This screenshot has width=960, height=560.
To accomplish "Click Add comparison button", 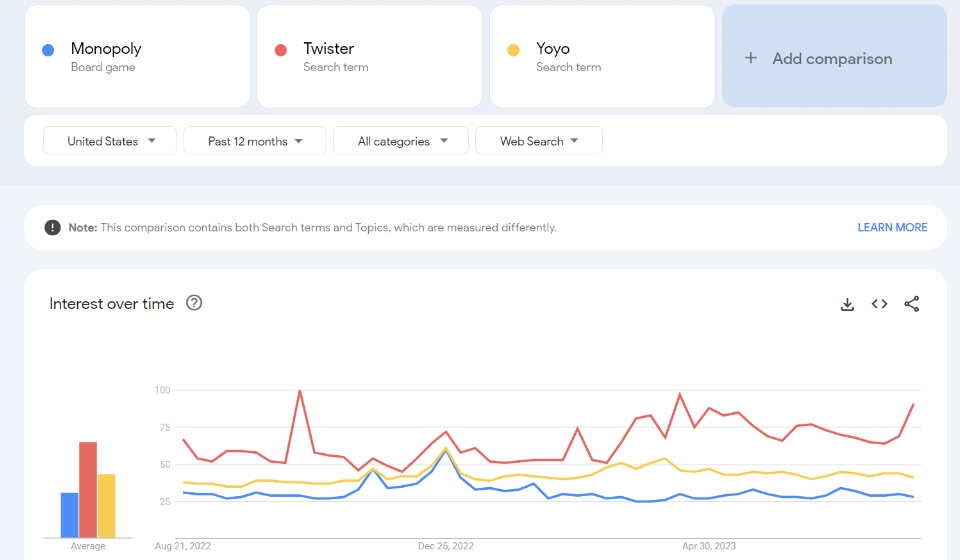I will coord(834,58).
